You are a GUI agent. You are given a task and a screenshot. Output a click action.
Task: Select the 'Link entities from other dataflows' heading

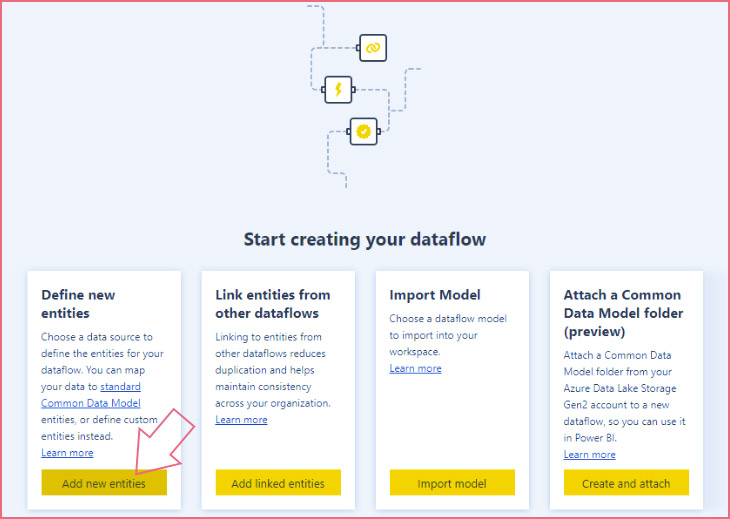[273, 304]
